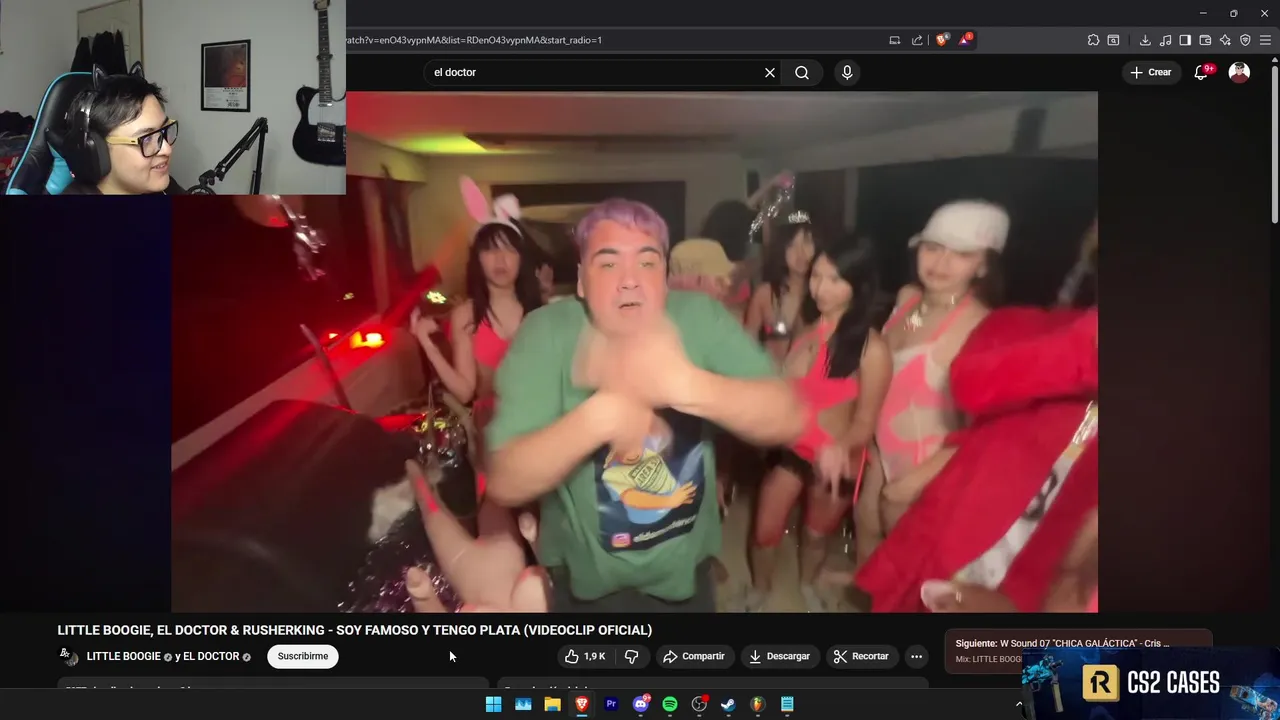Toggle the browser sidebar panel icon
Image resolution: width=1280 pixels, height=720 pixels.
(x=1185, y=40)
